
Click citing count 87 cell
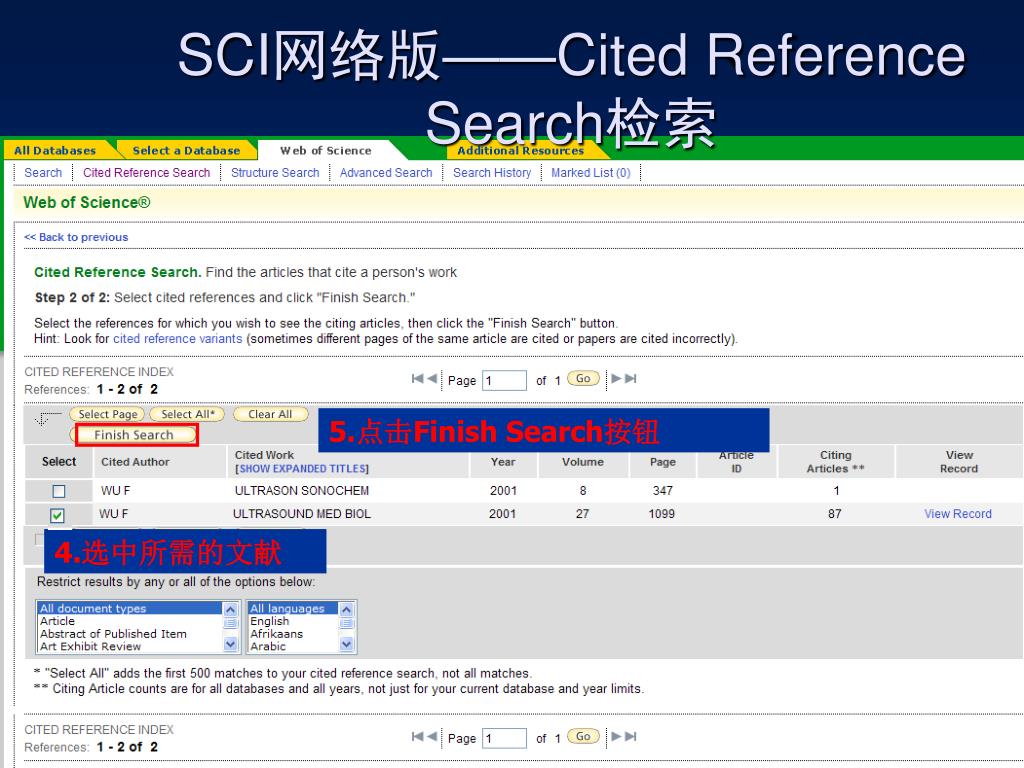[835, 514]
